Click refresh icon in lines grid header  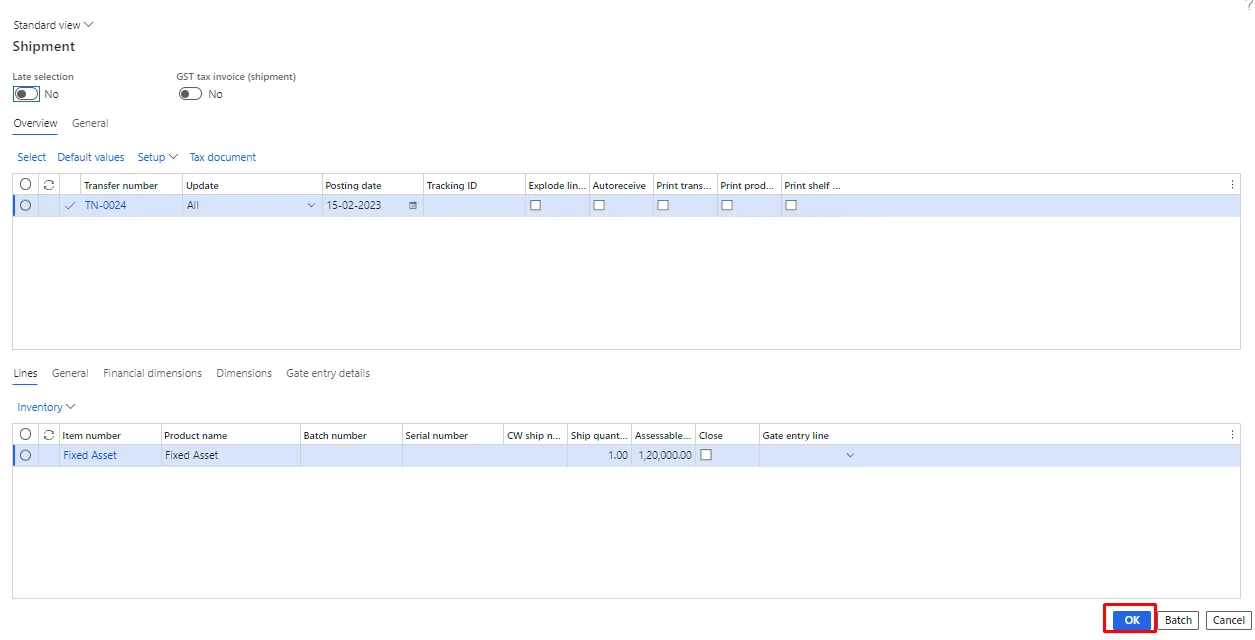click(49, 435)
